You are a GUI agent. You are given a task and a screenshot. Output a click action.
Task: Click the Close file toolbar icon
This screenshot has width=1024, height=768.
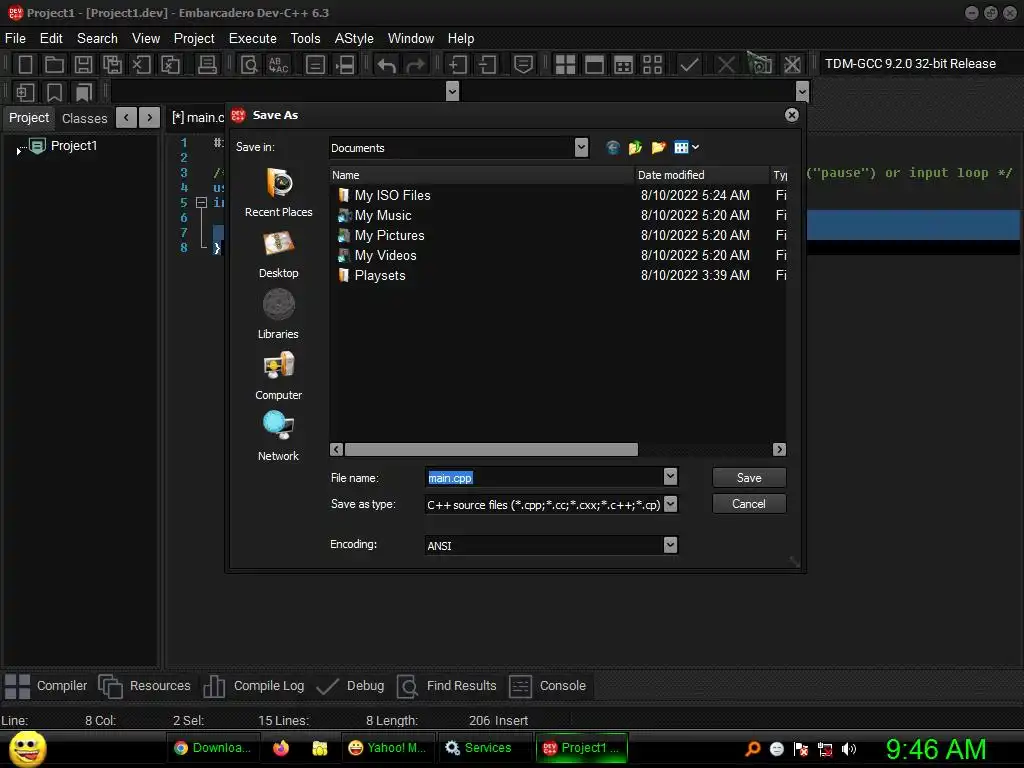141,64
